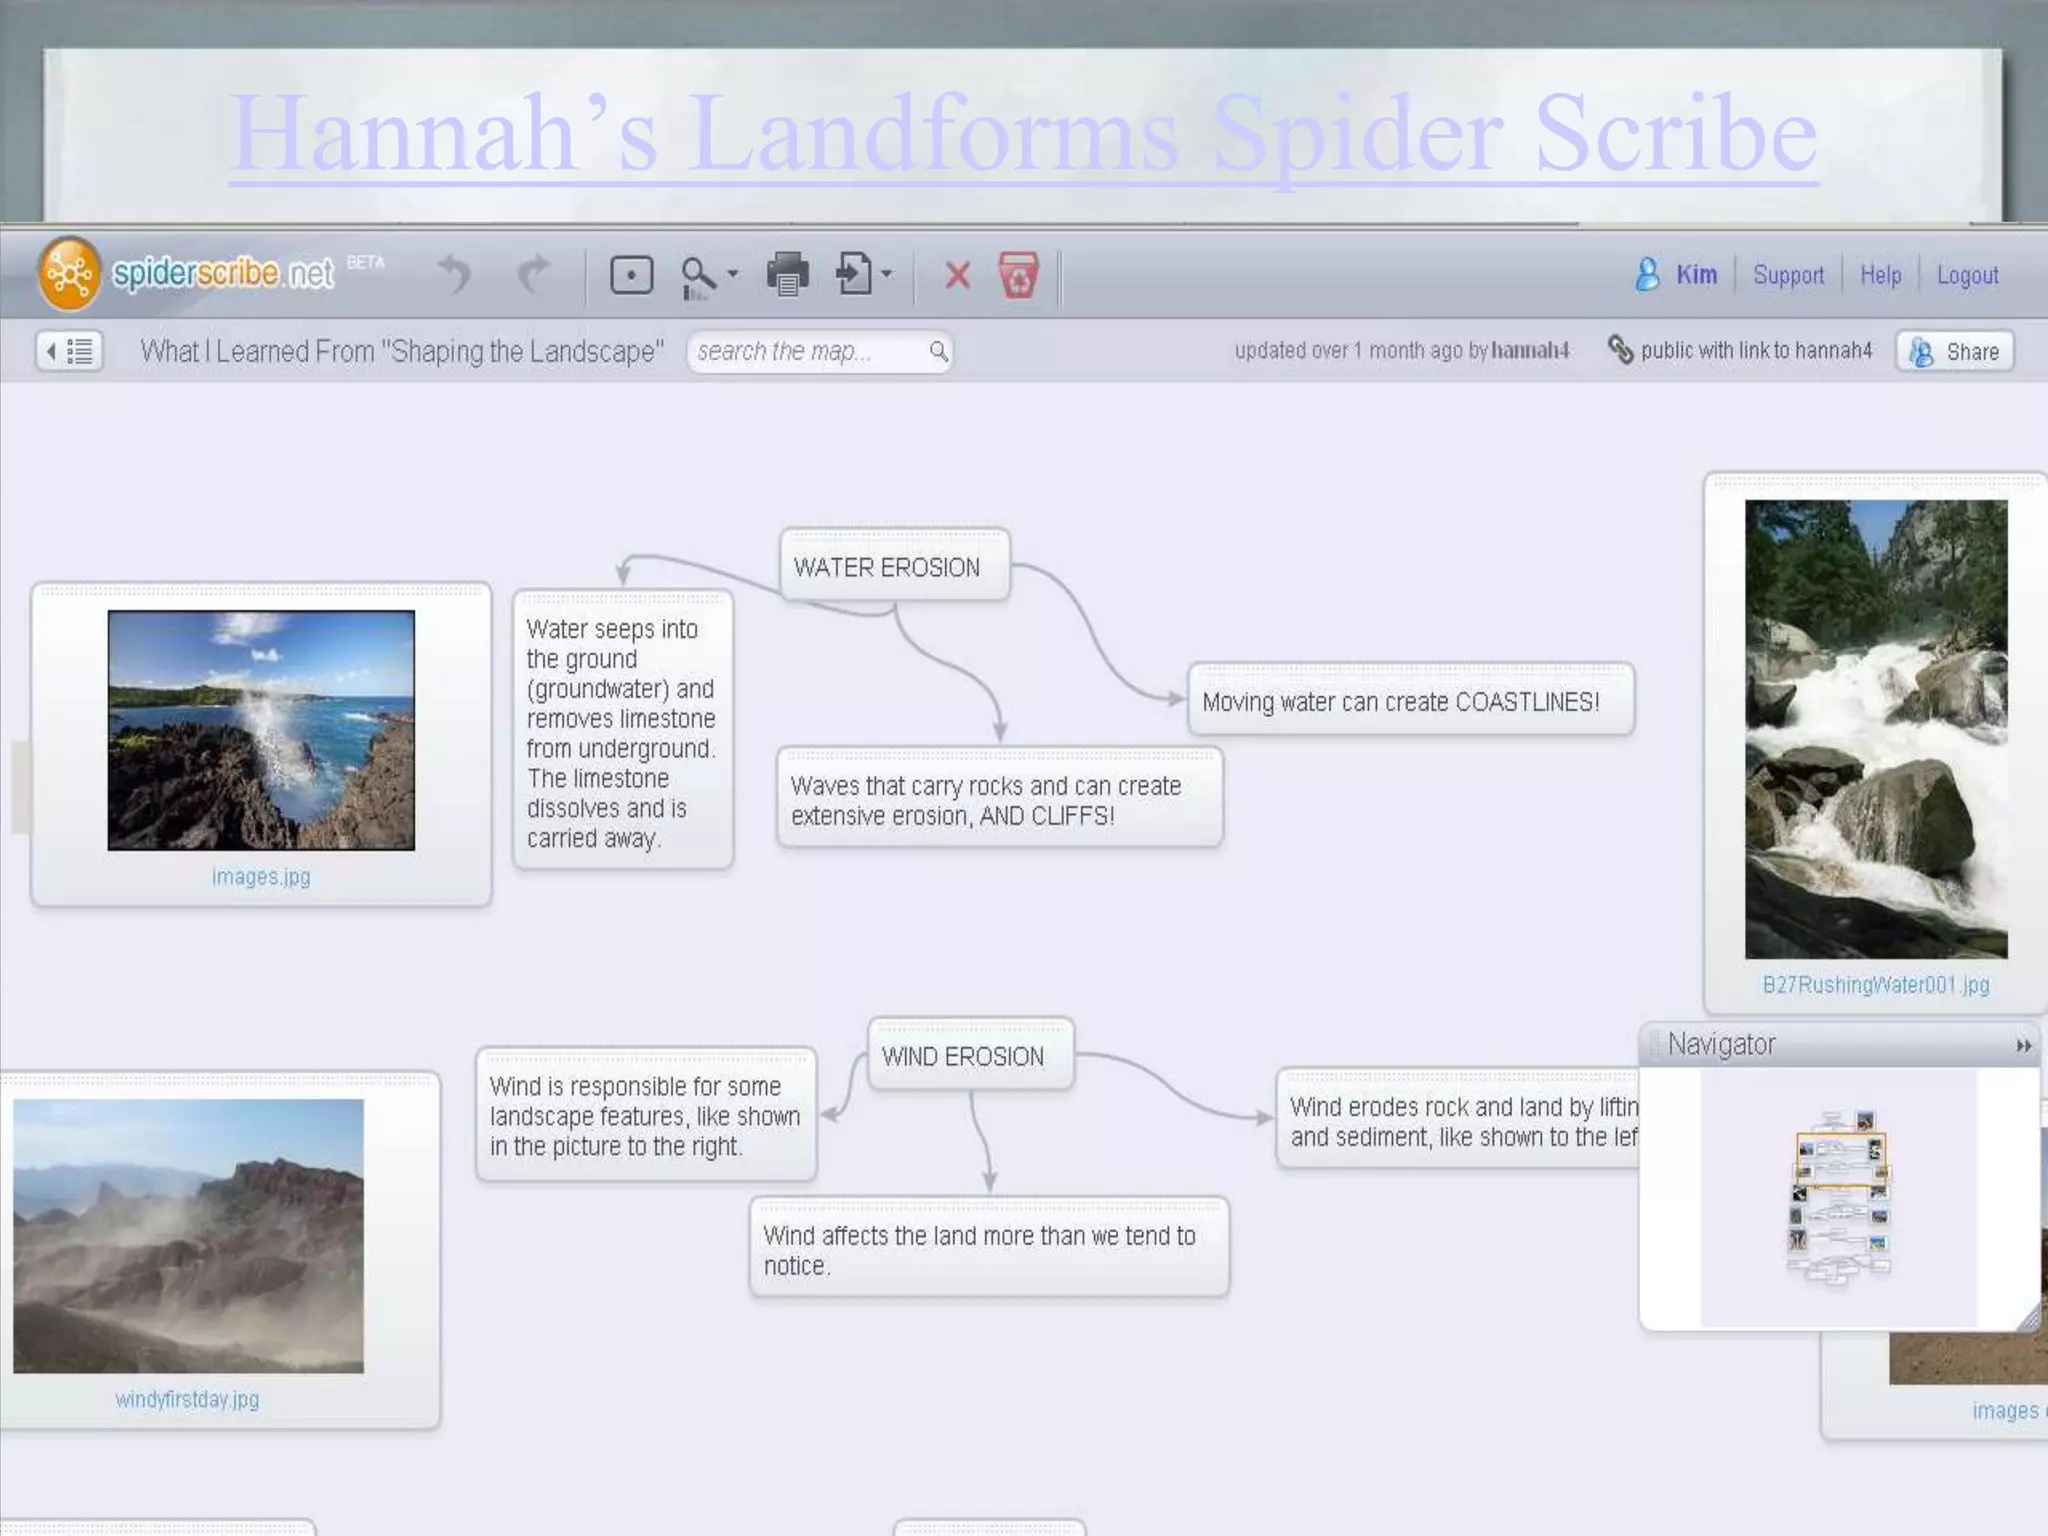Click the coastline blowhole image thumbnail
This screenshot has height=1536, width=2048.
(x=261, y=730)
